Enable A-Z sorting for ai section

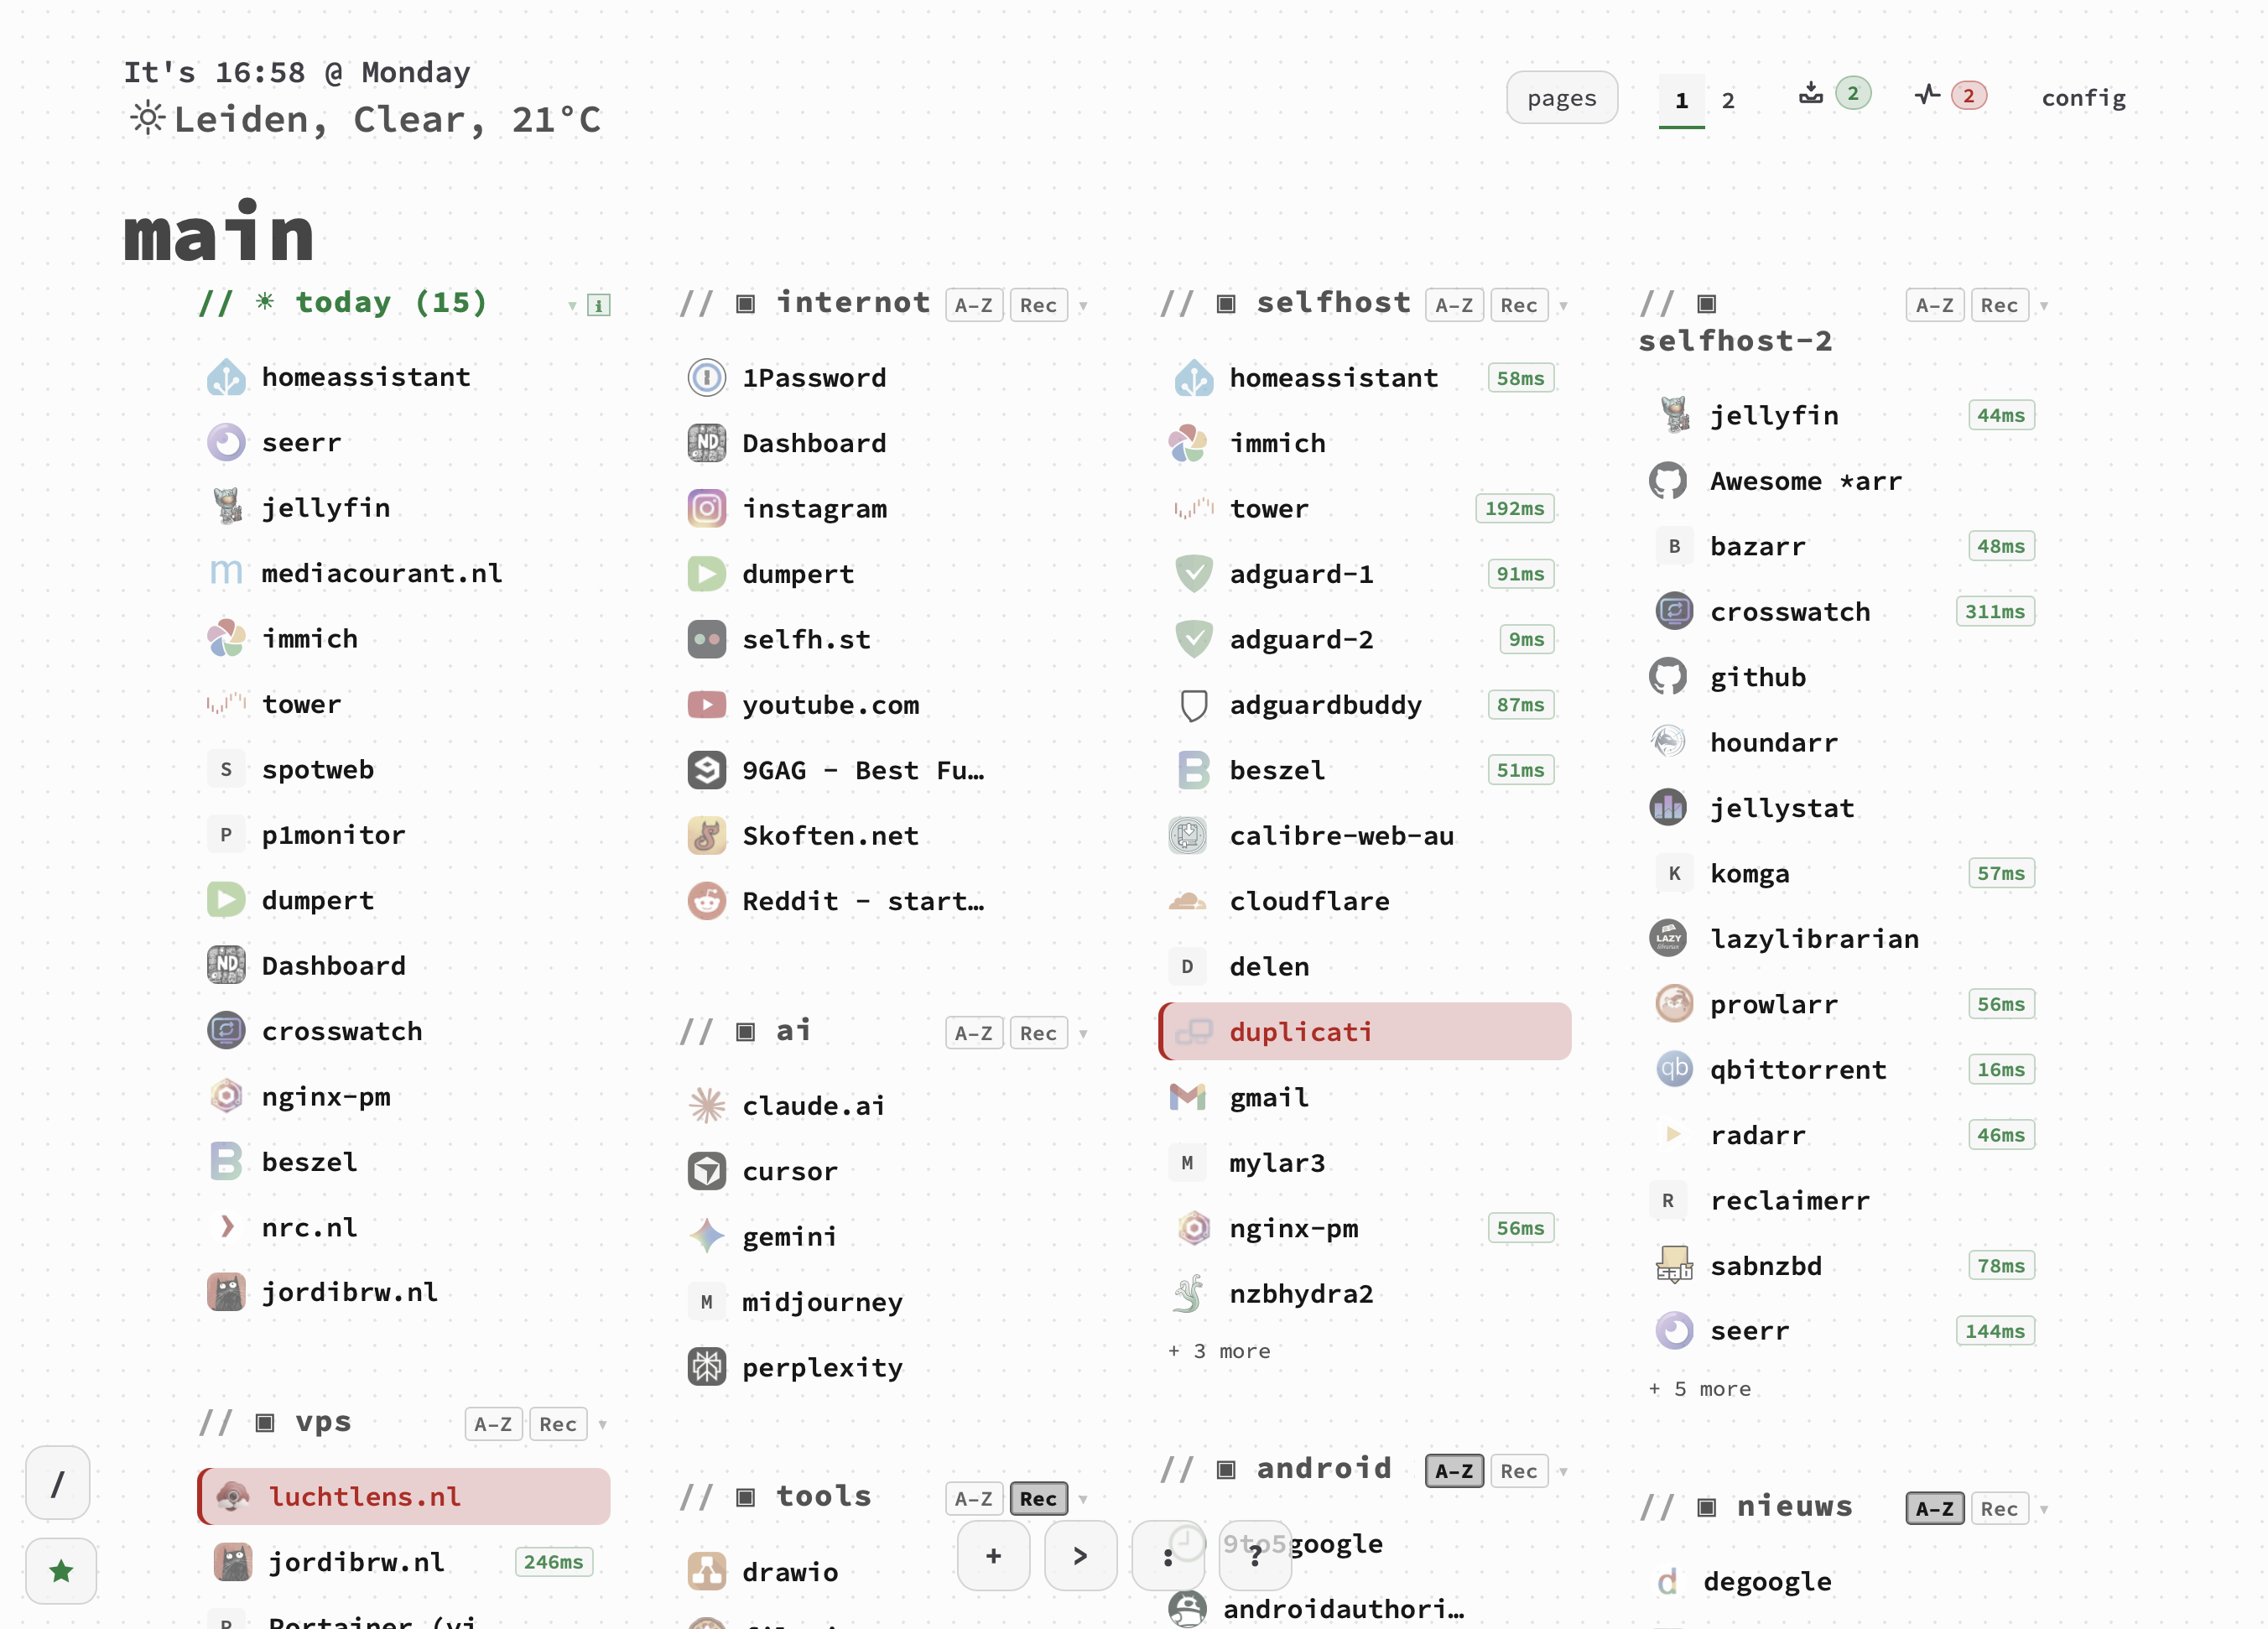(x=973, y=1033)
